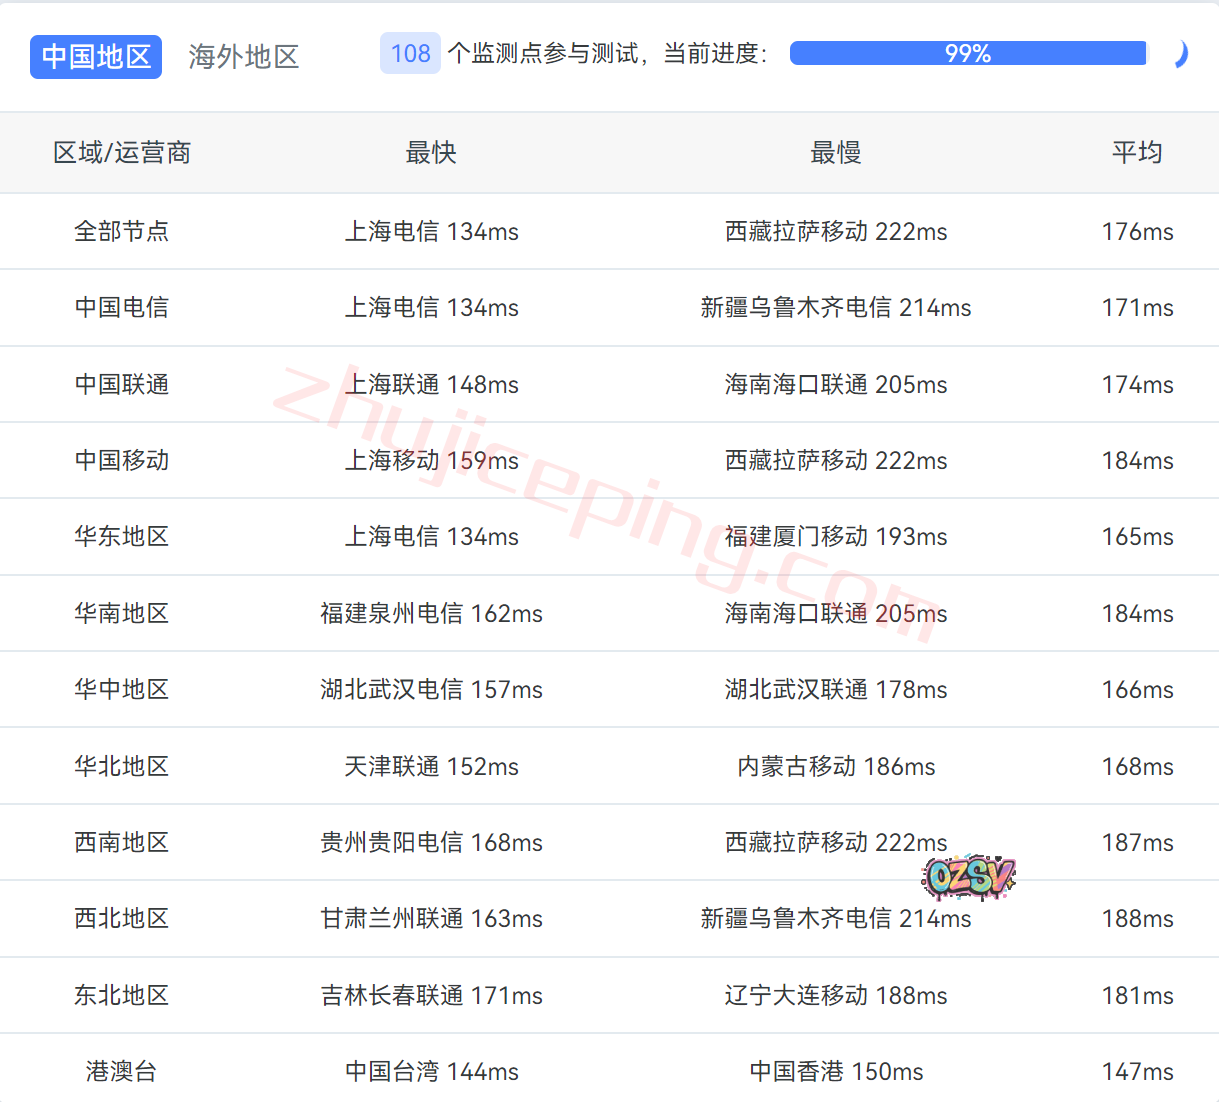Click the 108 monitoring points badge
This screenshot has width=1219, height=1102.
pyautogui.click(x=410, y=54)
